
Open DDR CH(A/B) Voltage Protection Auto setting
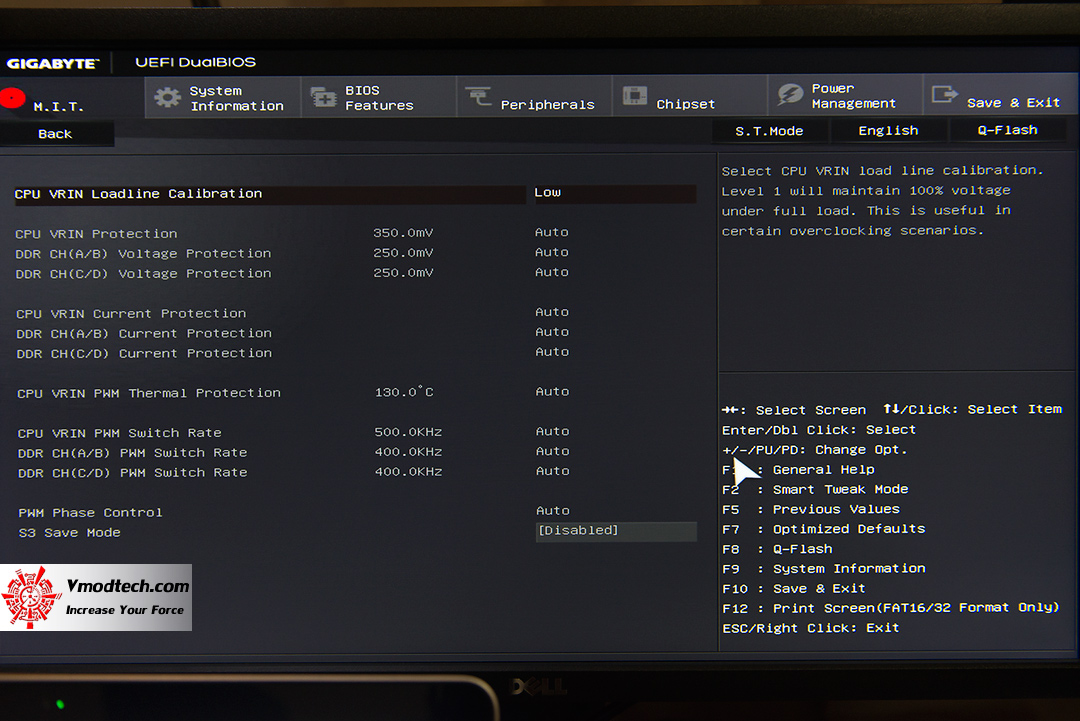tap(552, 253)
